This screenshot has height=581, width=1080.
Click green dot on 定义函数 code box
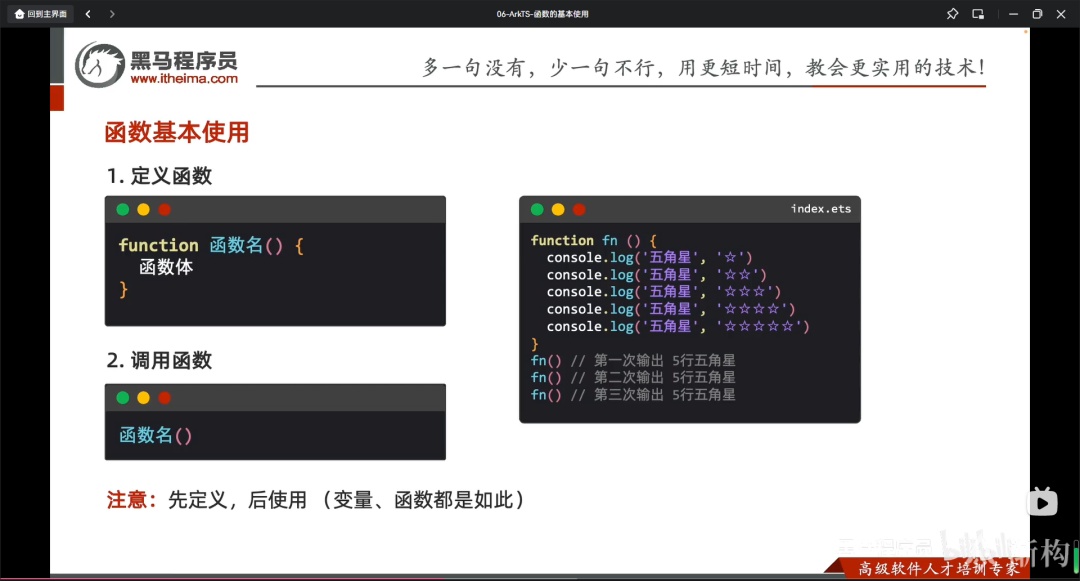pyautogui.click(x=123, y=209)
